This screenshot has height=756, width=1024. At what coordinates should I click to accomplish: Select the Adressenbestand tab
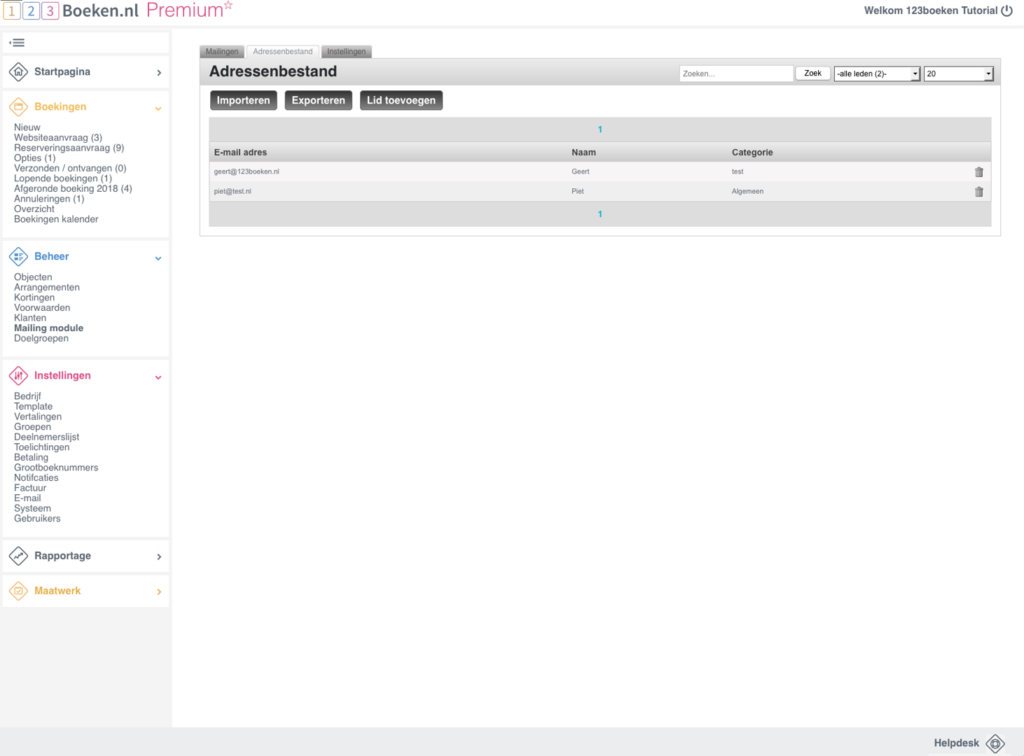(283, 52)
